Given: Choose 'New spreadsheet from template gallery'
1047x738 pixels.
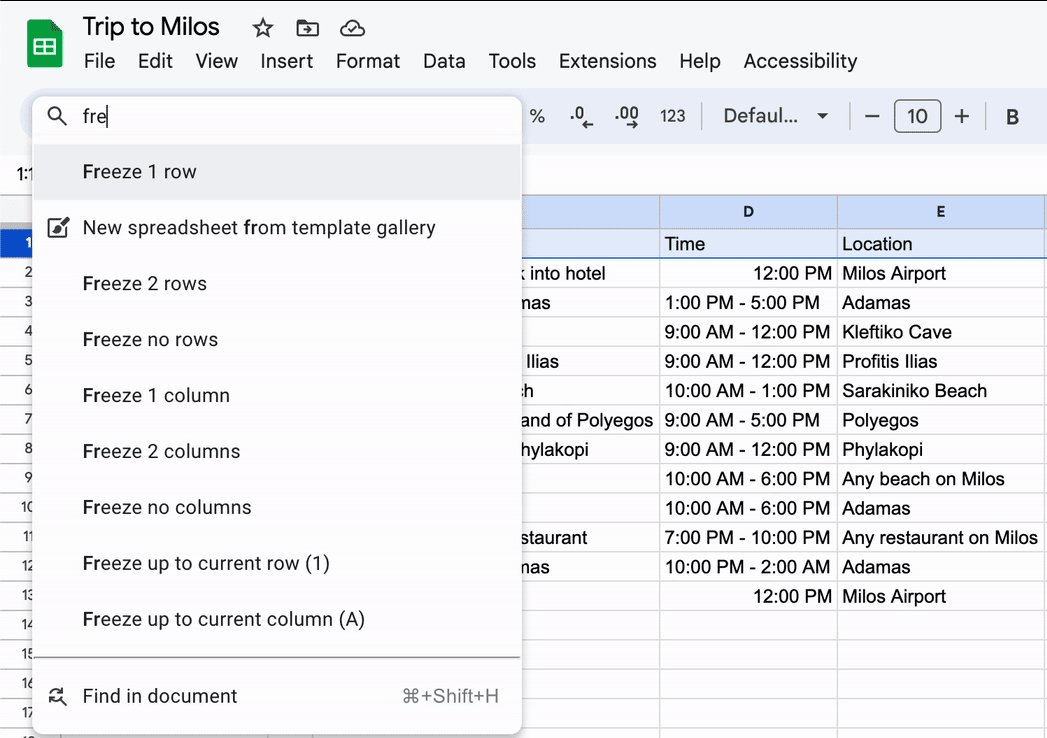Looking at the screenshot, I should (x=277, y=228).
